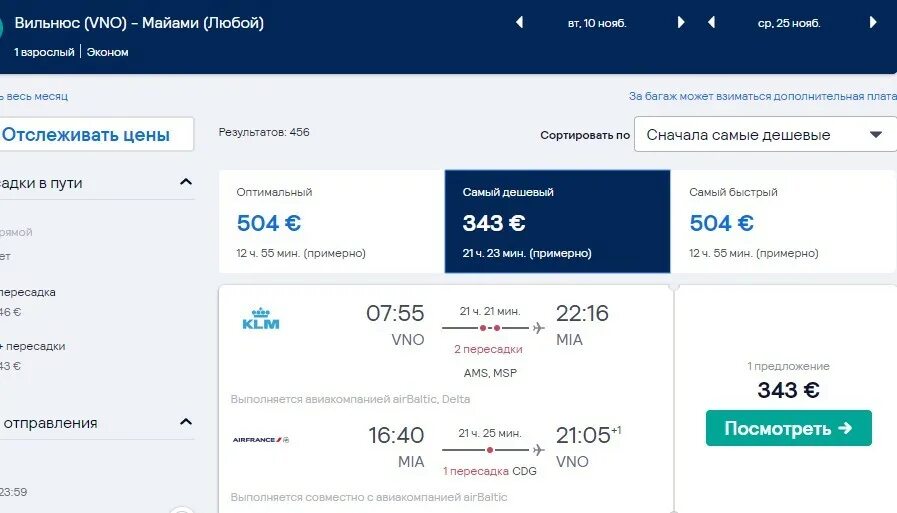Click the Посмотреть button

point(788,428)
